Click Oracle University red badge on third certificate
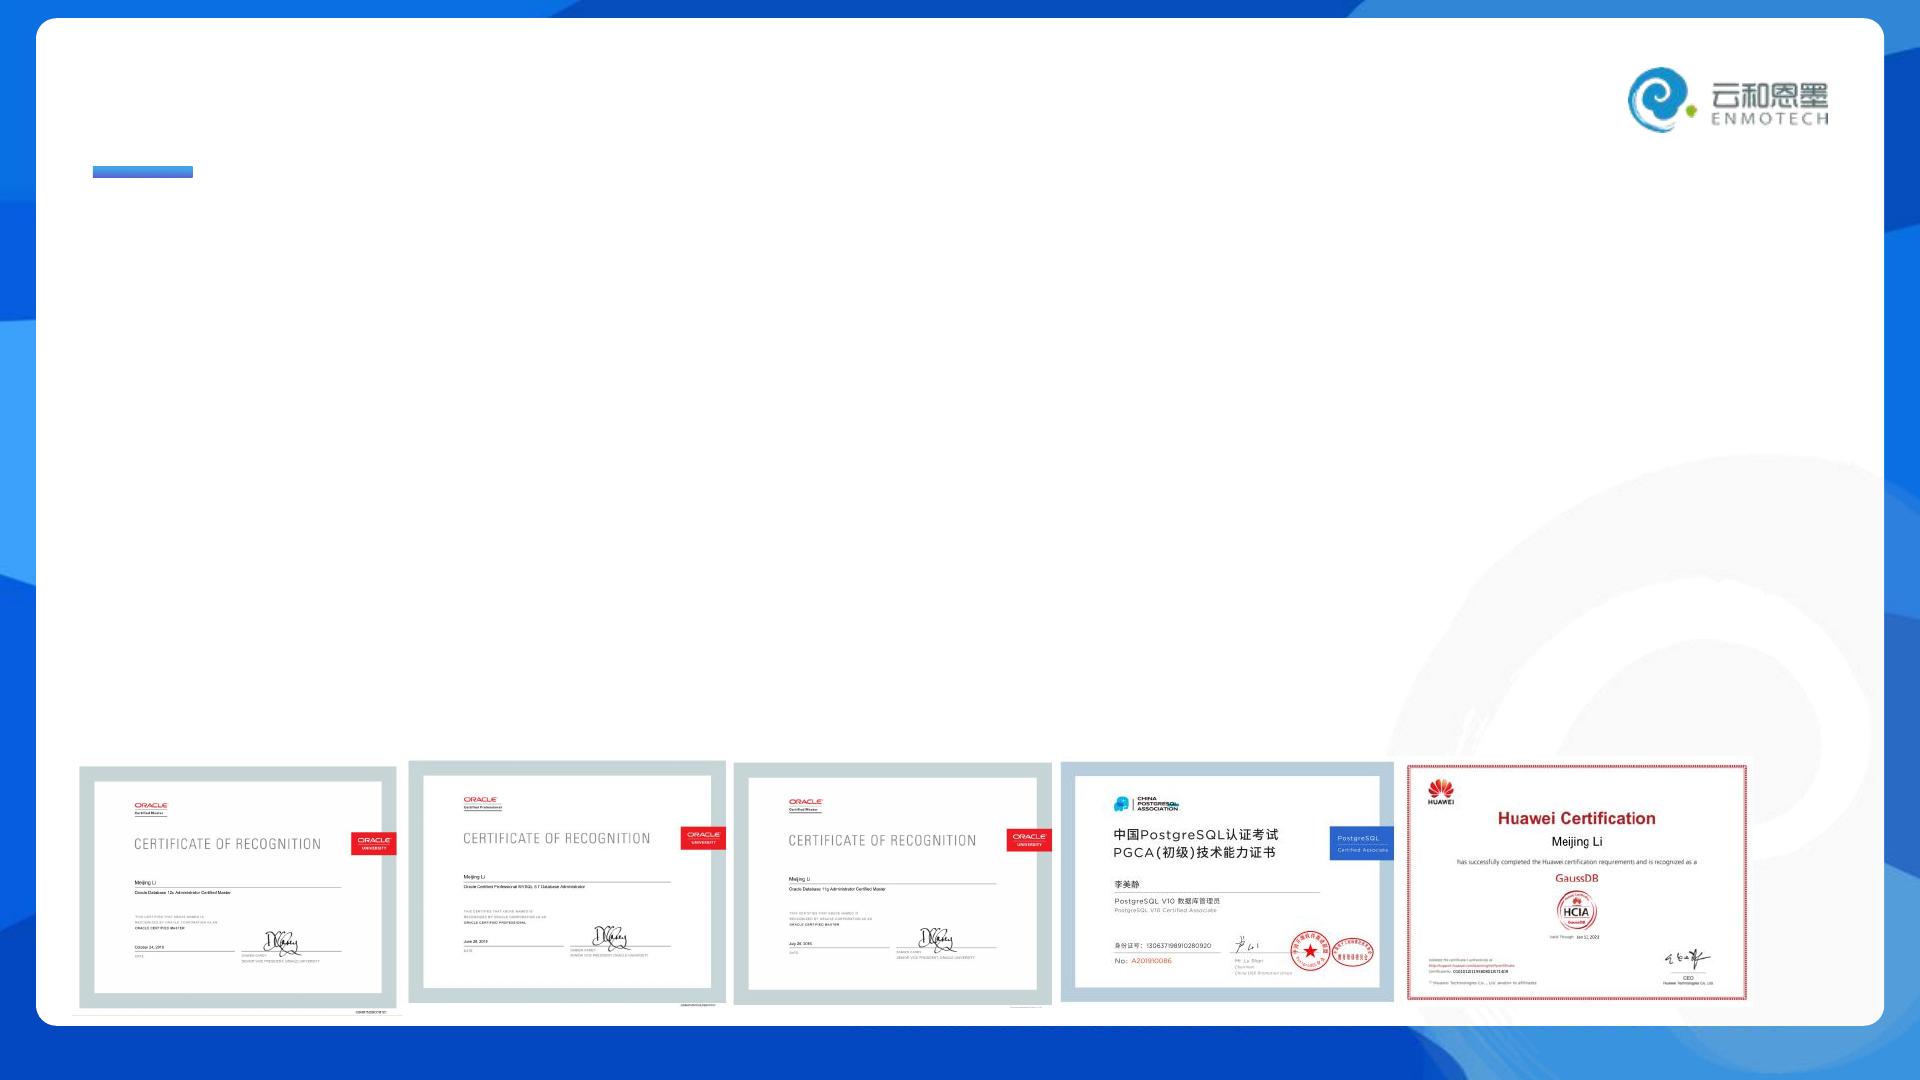This screenshot has height=1080, width=1920. click(x=1029, y=840)
